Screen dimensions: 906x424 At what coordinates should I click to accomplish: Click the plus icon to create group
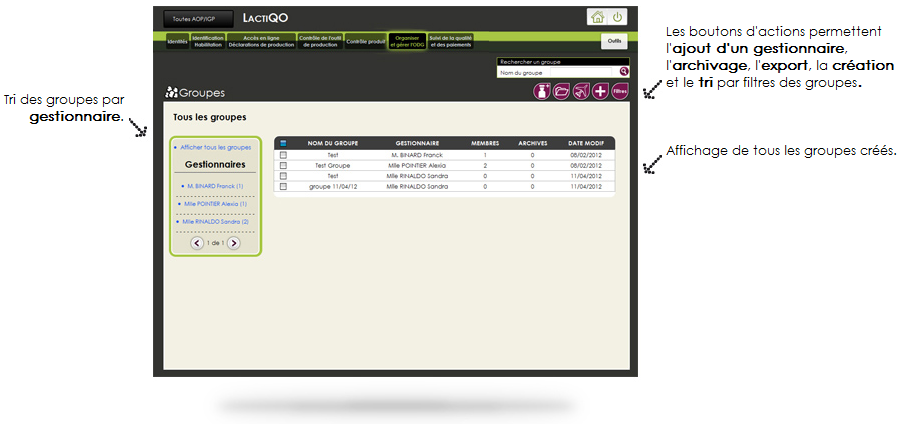[x=600, y=92]
